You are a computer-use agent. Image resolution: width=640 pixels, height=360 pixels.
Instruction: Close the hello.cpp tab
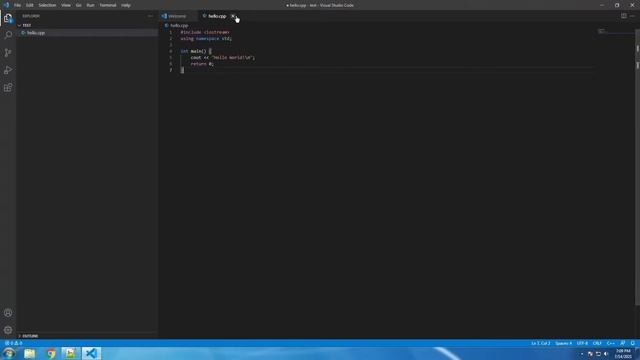[x=233, y=16]
